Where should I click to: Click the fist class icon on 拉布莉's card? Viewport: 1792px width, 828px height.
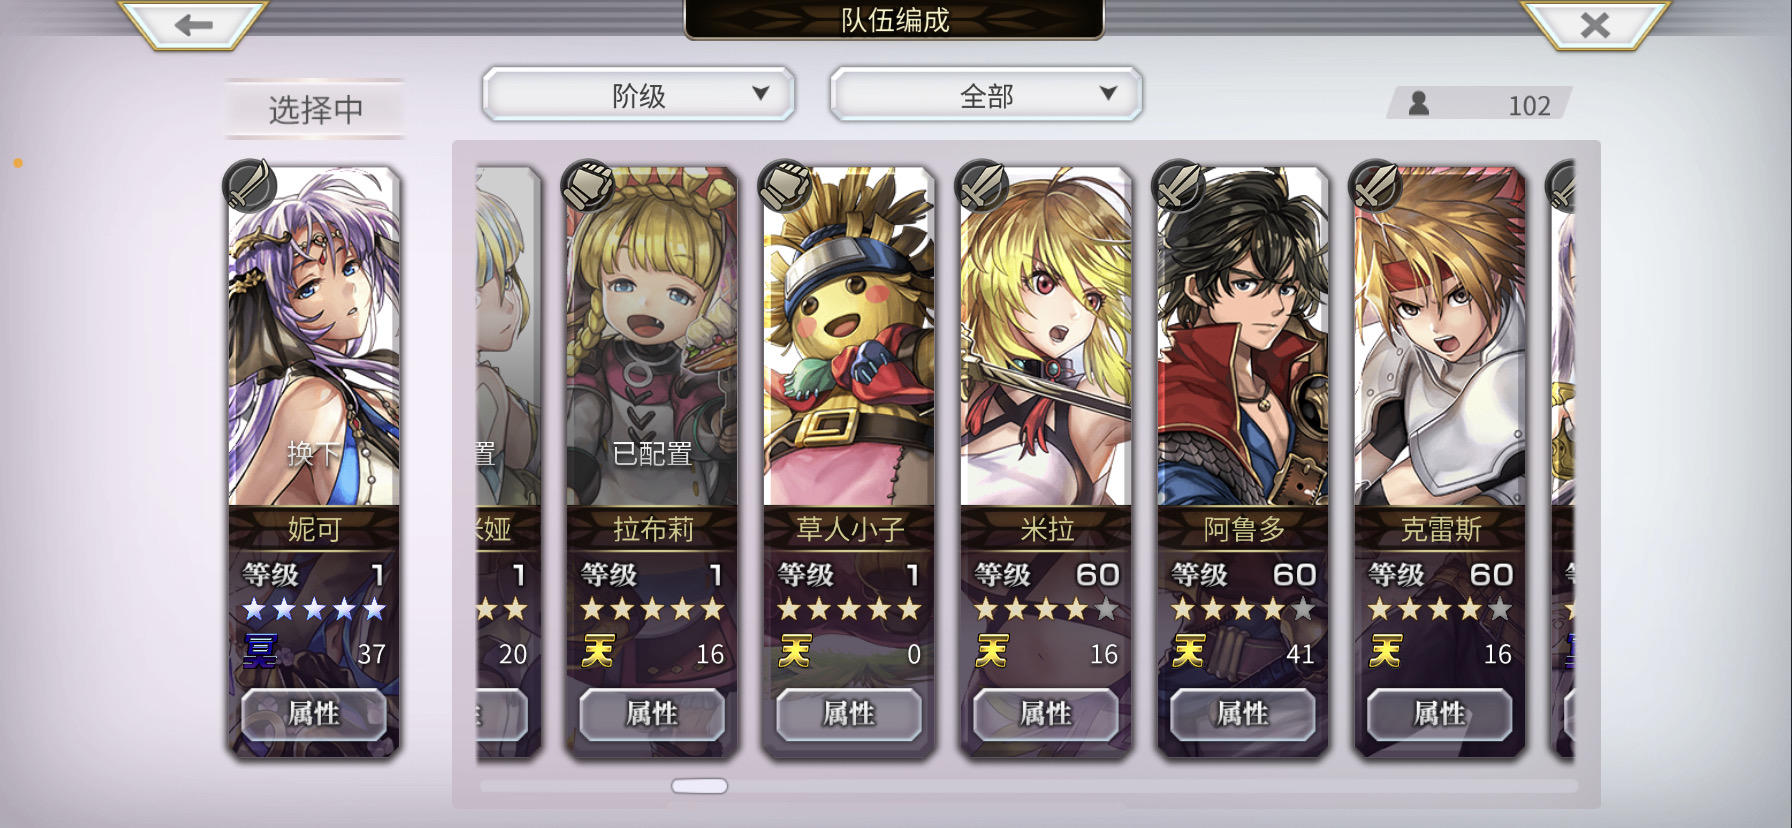click(x=588, y=185)
